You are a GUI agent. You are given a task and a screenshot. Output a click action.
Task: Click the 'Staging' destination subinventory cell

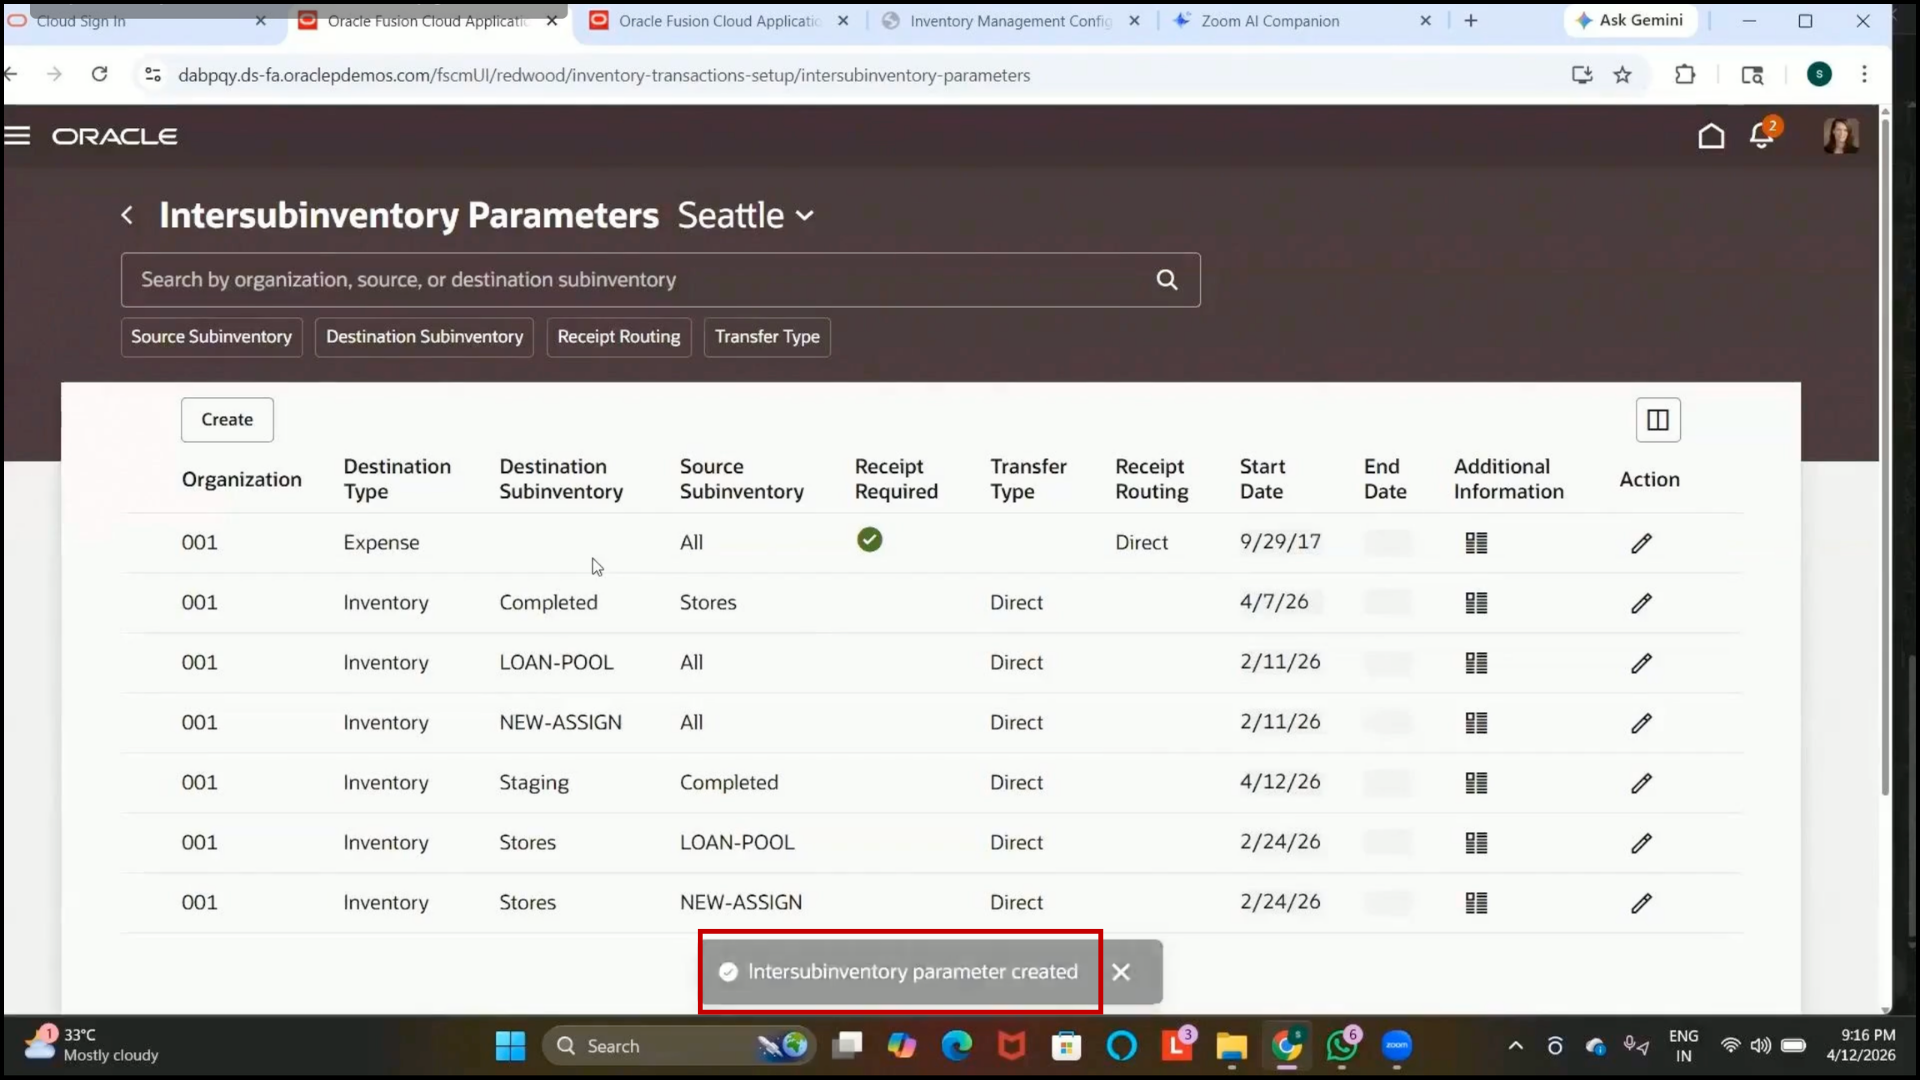tap(534, 783)
